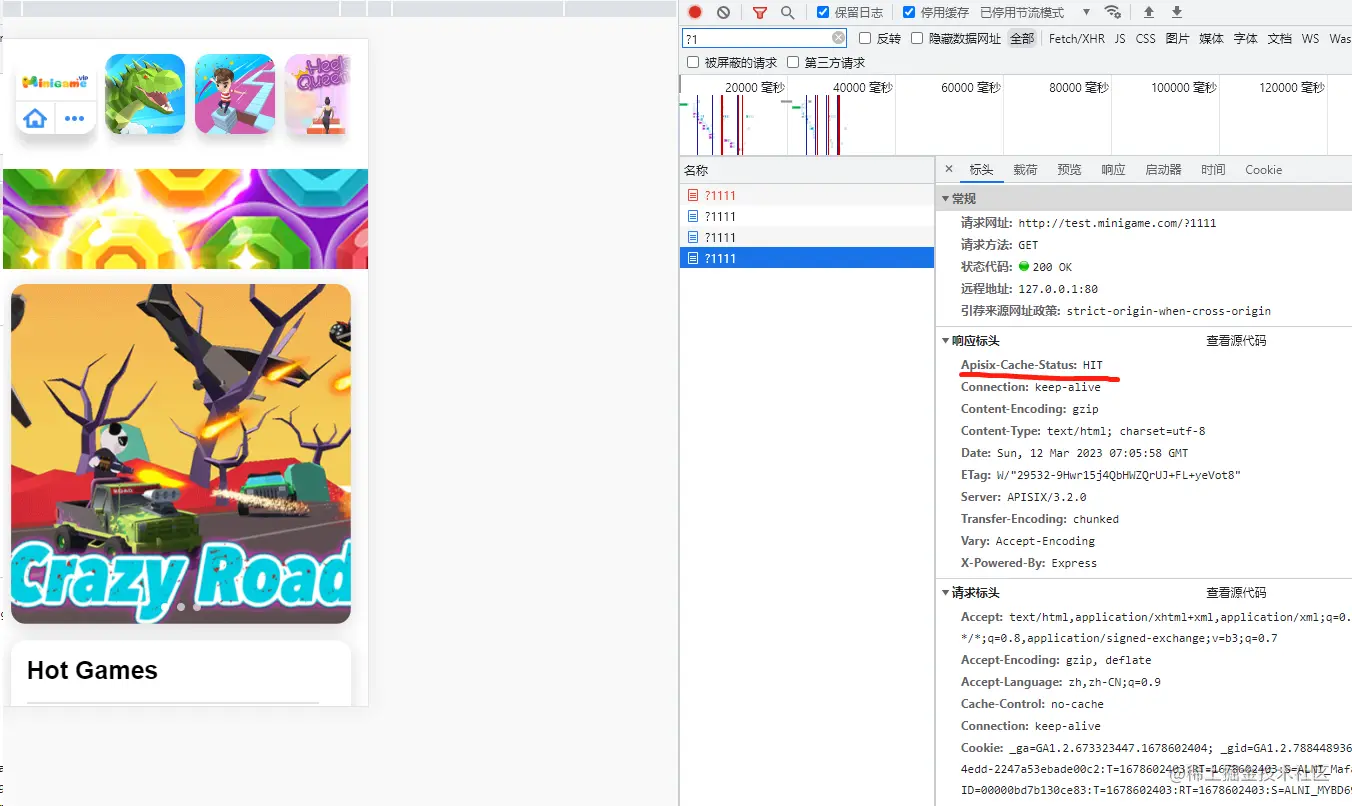The height and width of the screenshot is (806, 1352).
Task: Click the network conditions wifi icon
Action: click(1114, 12)
